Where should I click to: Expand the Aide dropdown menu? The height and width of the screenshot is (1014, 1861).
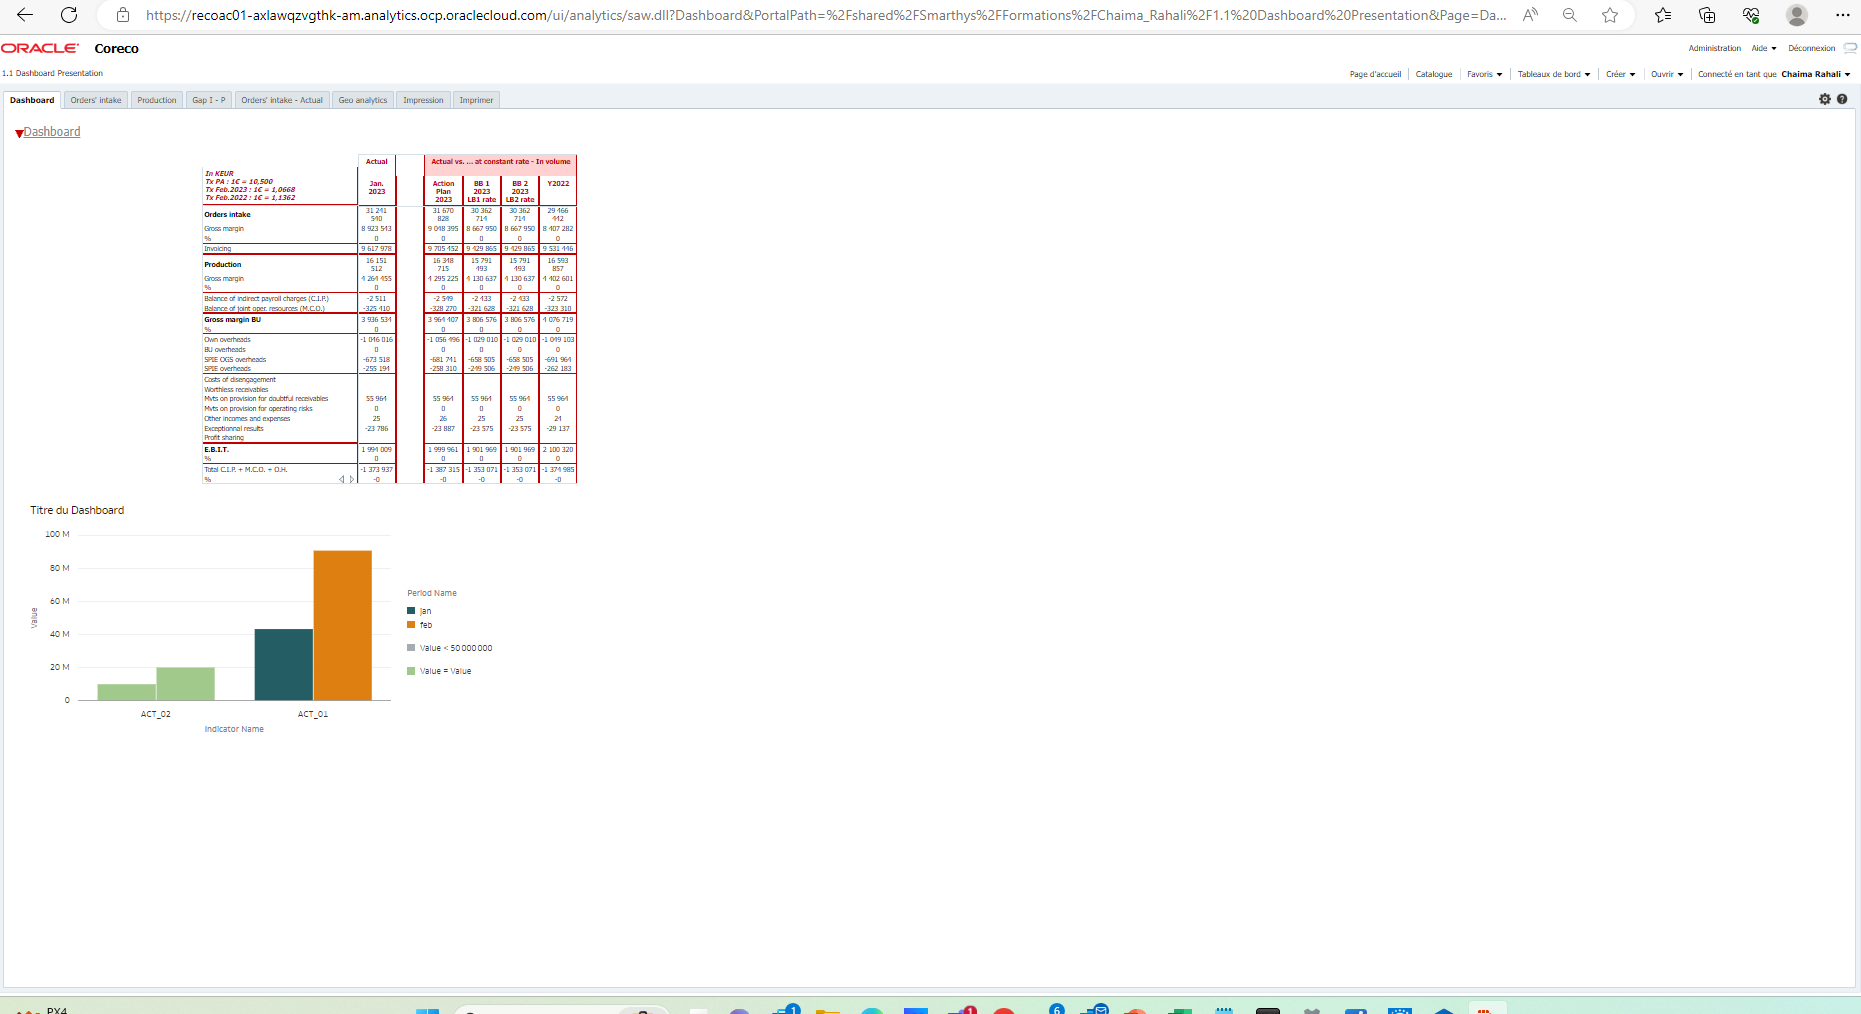tap(1764, 48)
